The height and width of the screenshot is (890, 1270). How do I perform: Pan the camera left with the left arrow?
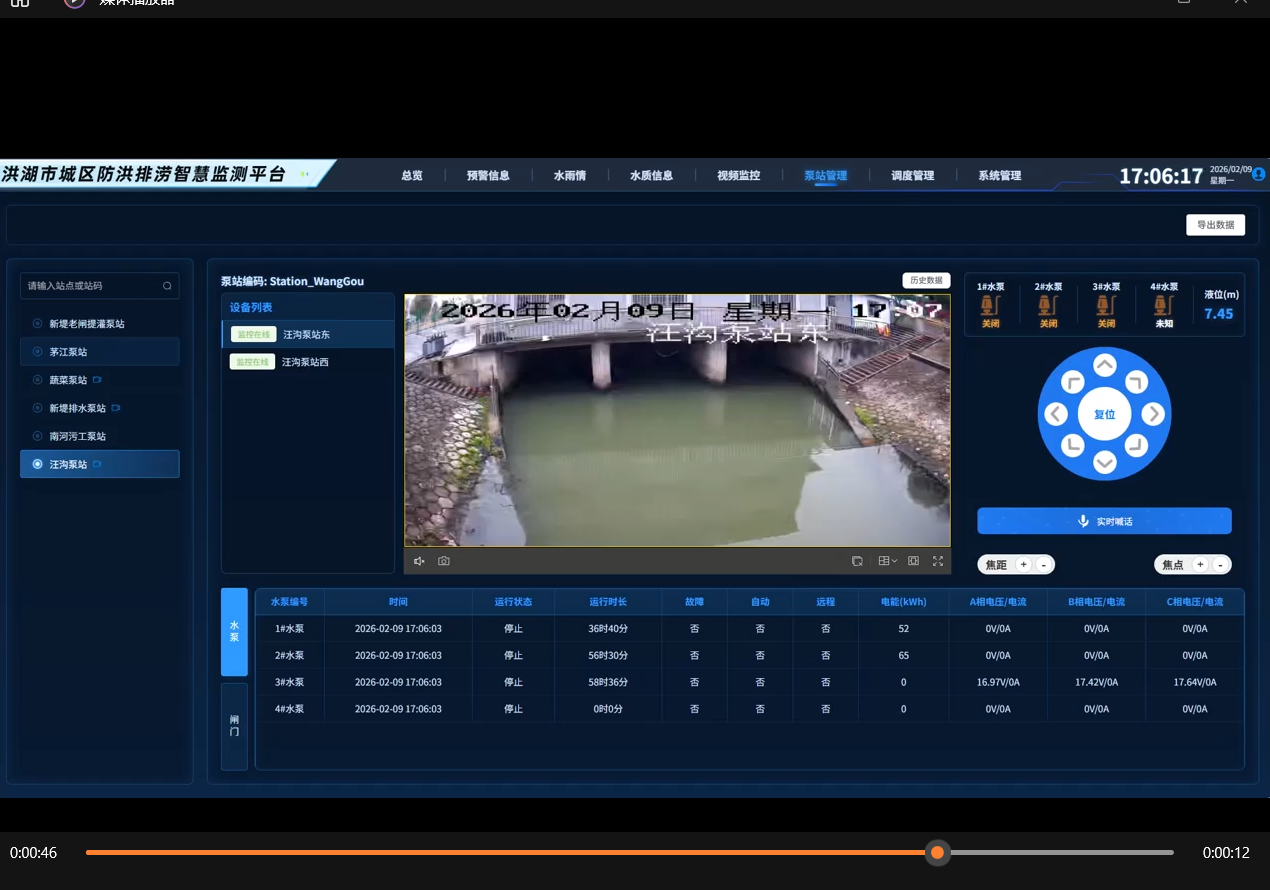(x=1056, y=414)
